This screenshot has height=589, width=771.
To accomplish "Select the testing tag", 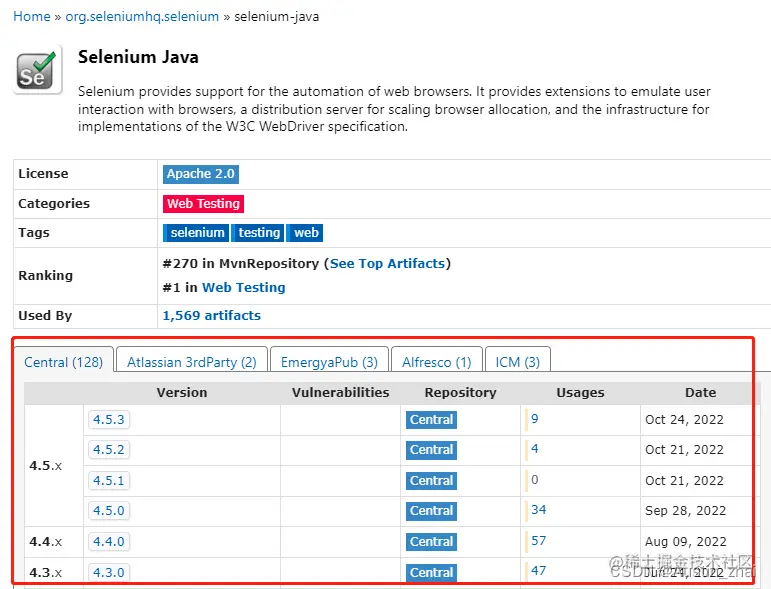I will coord(258,233).
